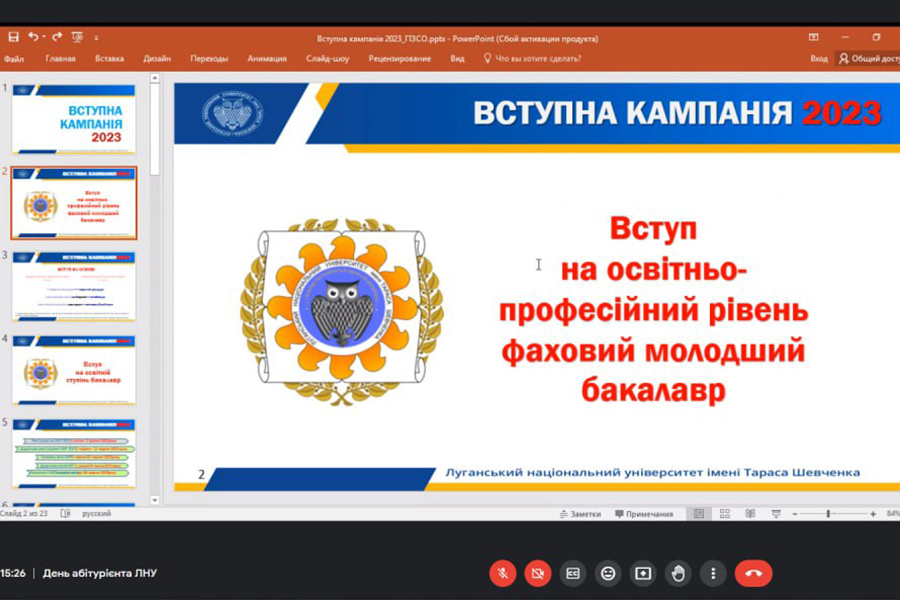Redo the last action
This screenshot has height=600, width=900.
pyautogui.click(x=57, y=37)
